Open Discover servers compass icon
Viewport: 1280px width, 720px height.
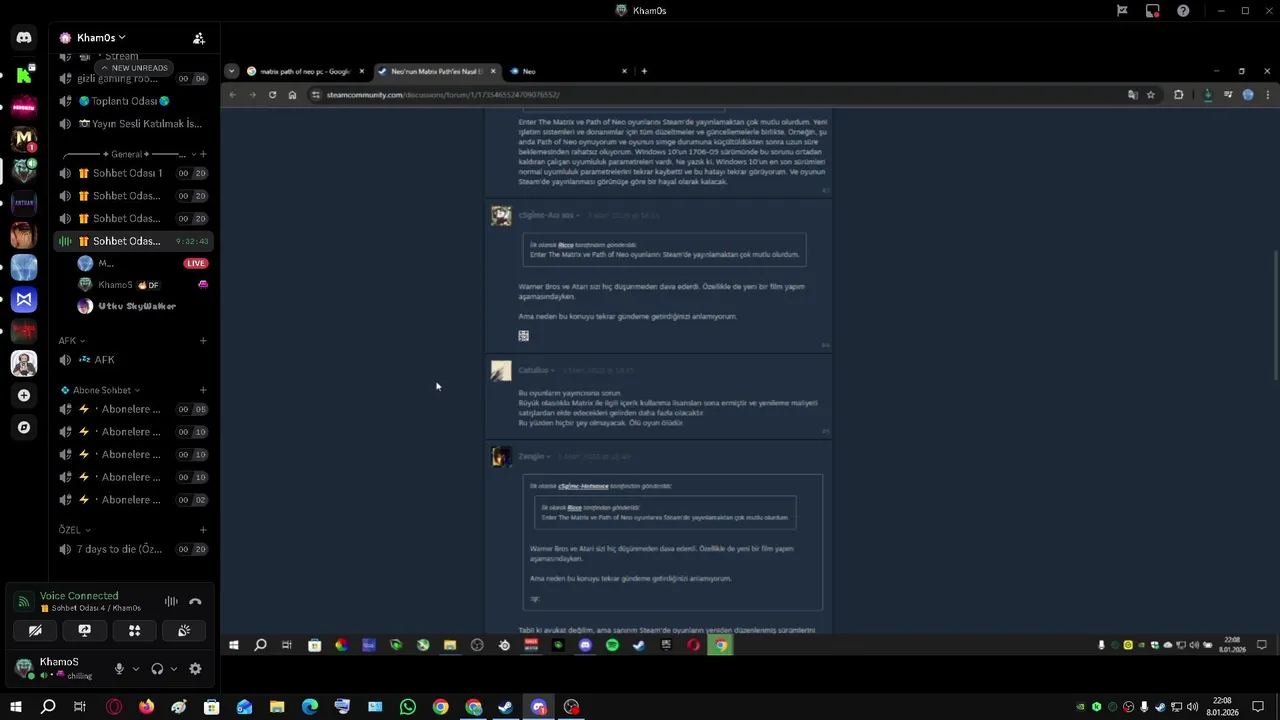(x=24, y=427)
